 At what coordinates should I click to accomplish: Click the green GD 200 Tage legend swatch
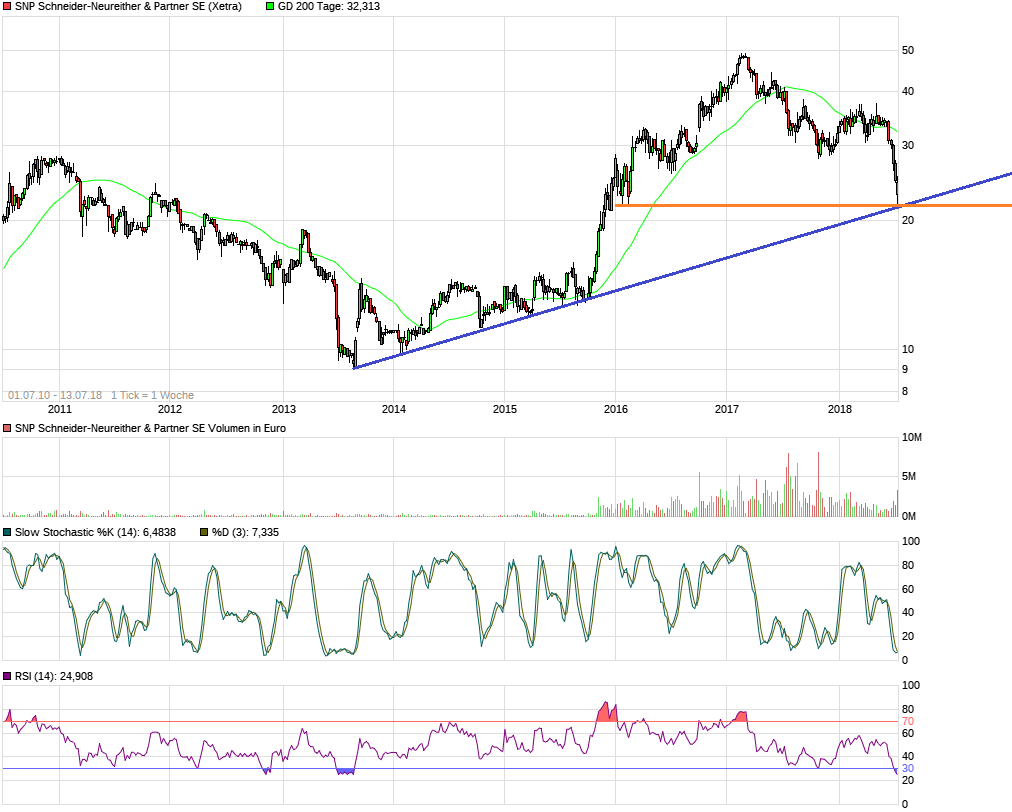tap(270, 6)
